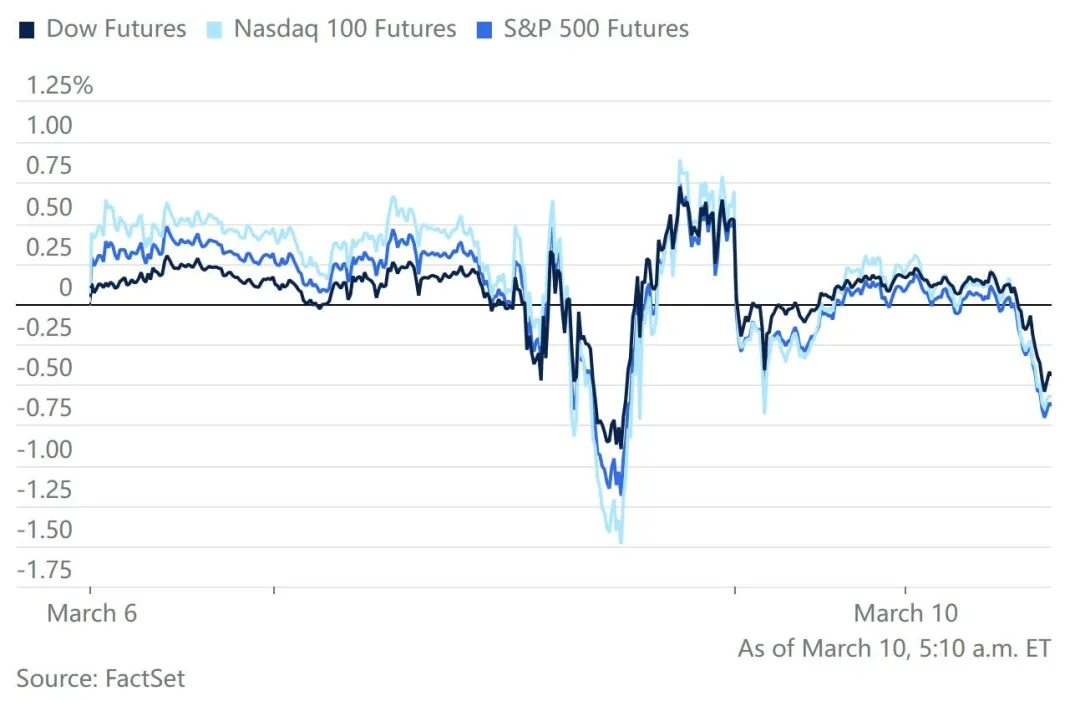Select the Dow Futures legend label
The width and height of the screenshot is (1080, 701).
click(116, 29)
